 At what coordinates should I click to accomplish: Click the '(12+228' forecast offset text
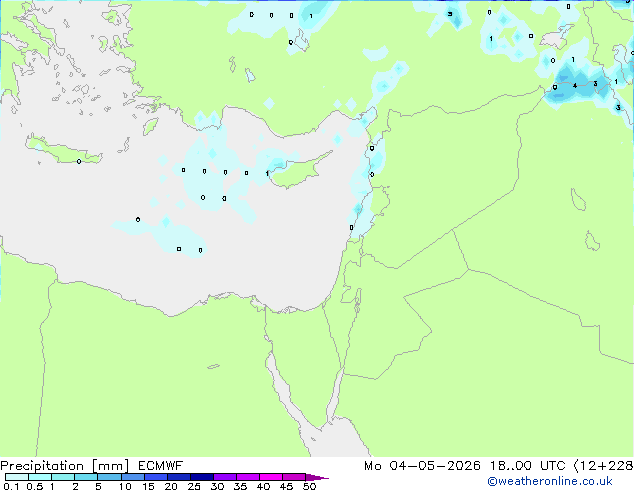[x=603, y=466]
